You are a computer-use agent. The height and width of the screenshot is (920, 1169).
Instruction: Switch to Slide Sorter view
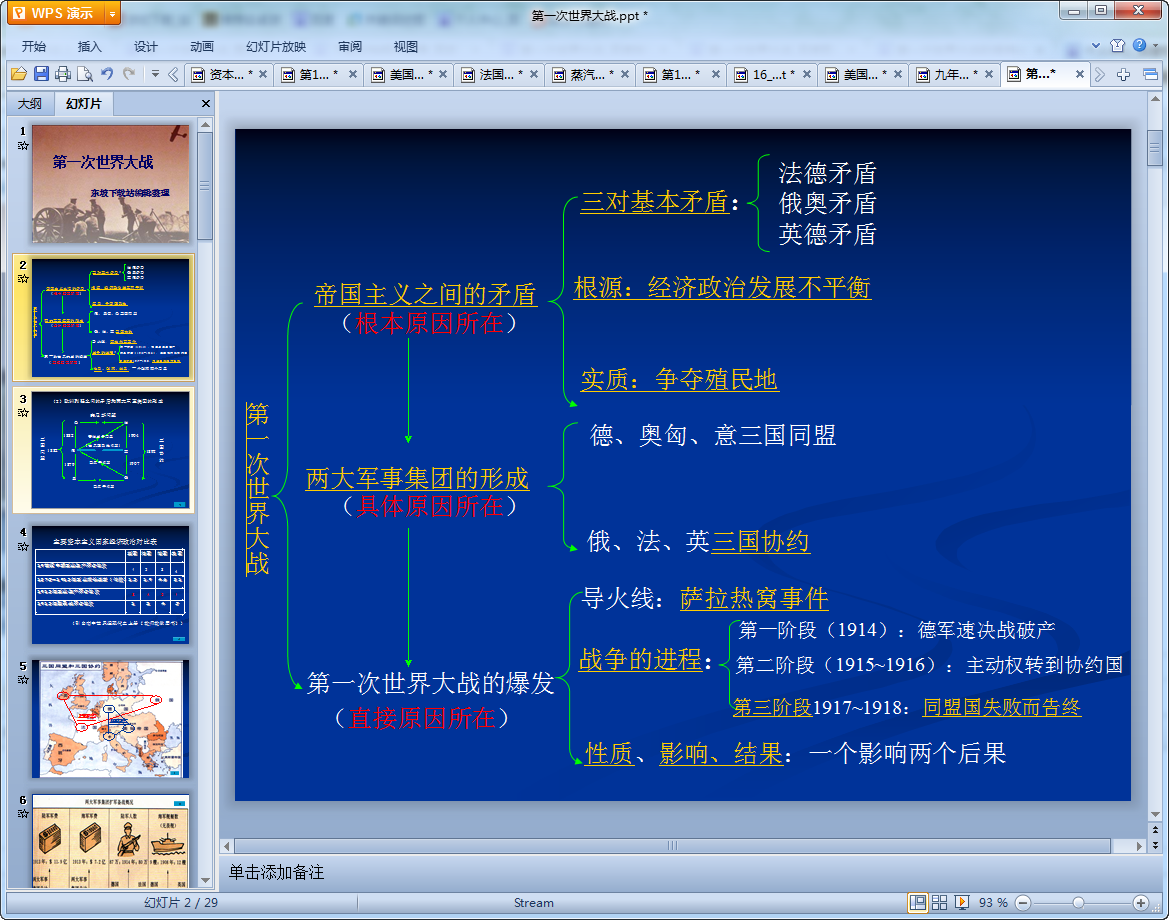(x=939, y=903)
